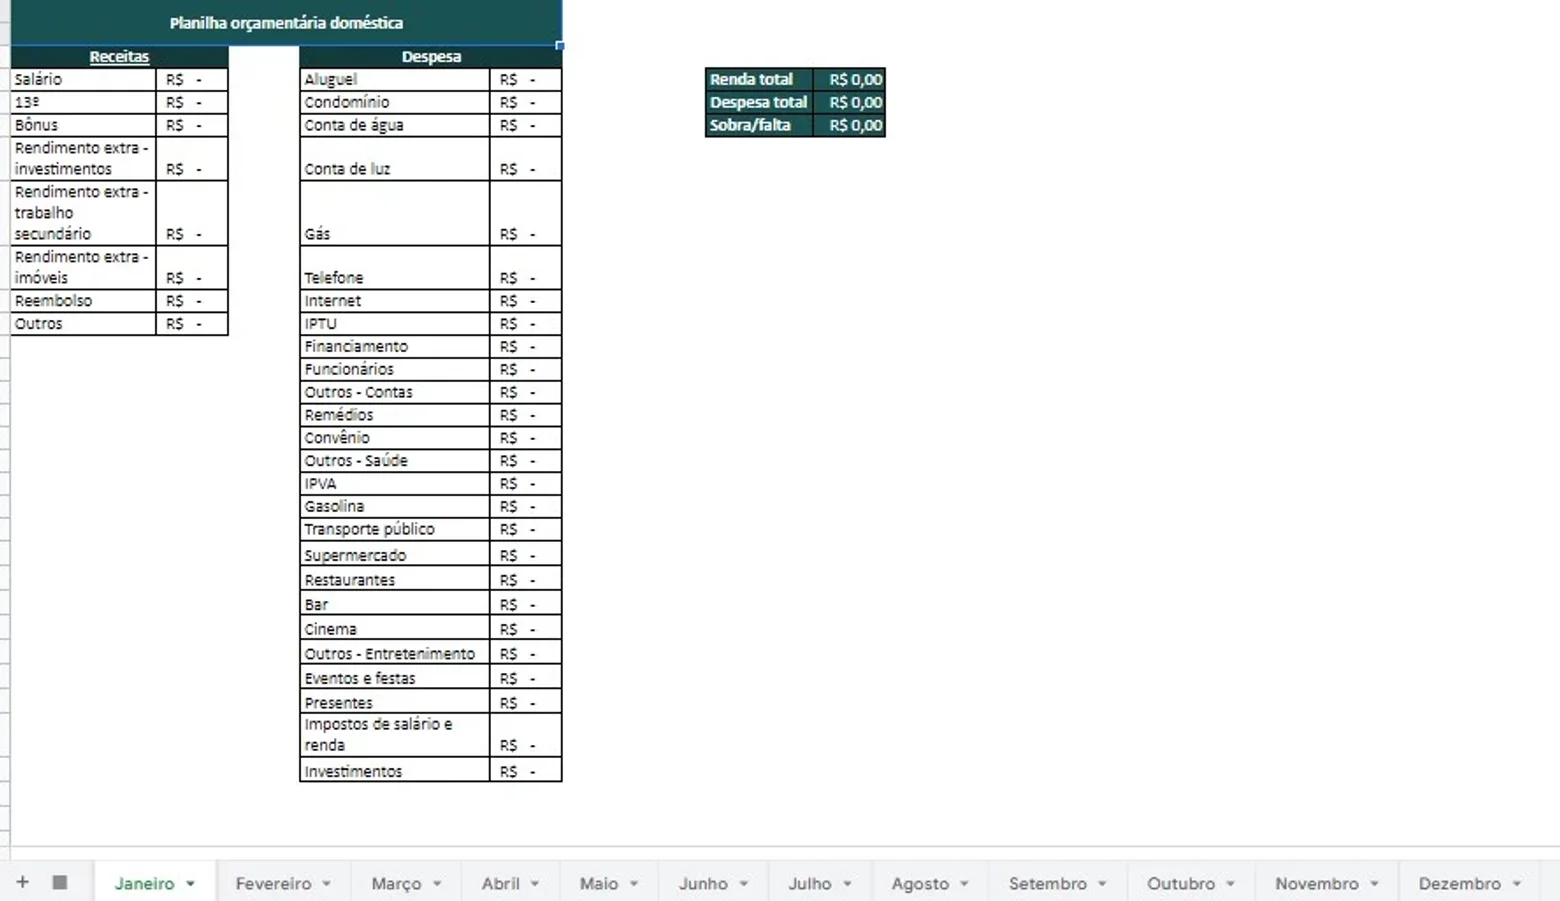Click the Abril tab dropdown arrow
This screenshot has height=901, width=1560.
(535, 884)
